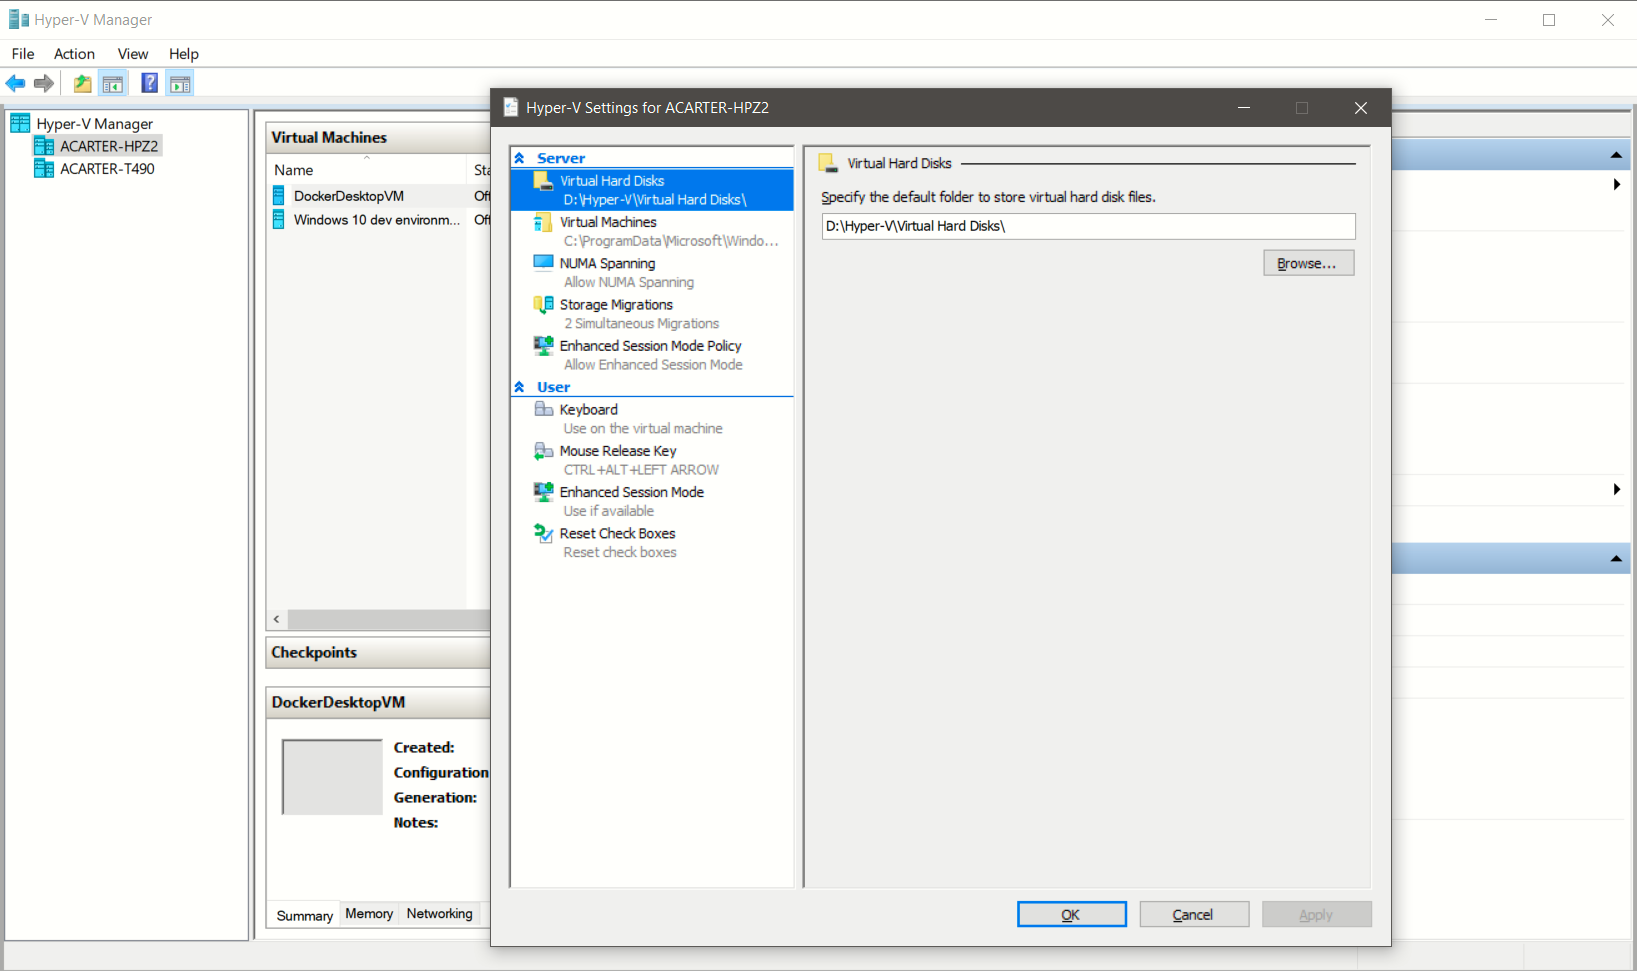Select the NUMA Spanning icon
Image resolution: width=1637 pixels, height=971 pixels.
click(x=543, y=262)
